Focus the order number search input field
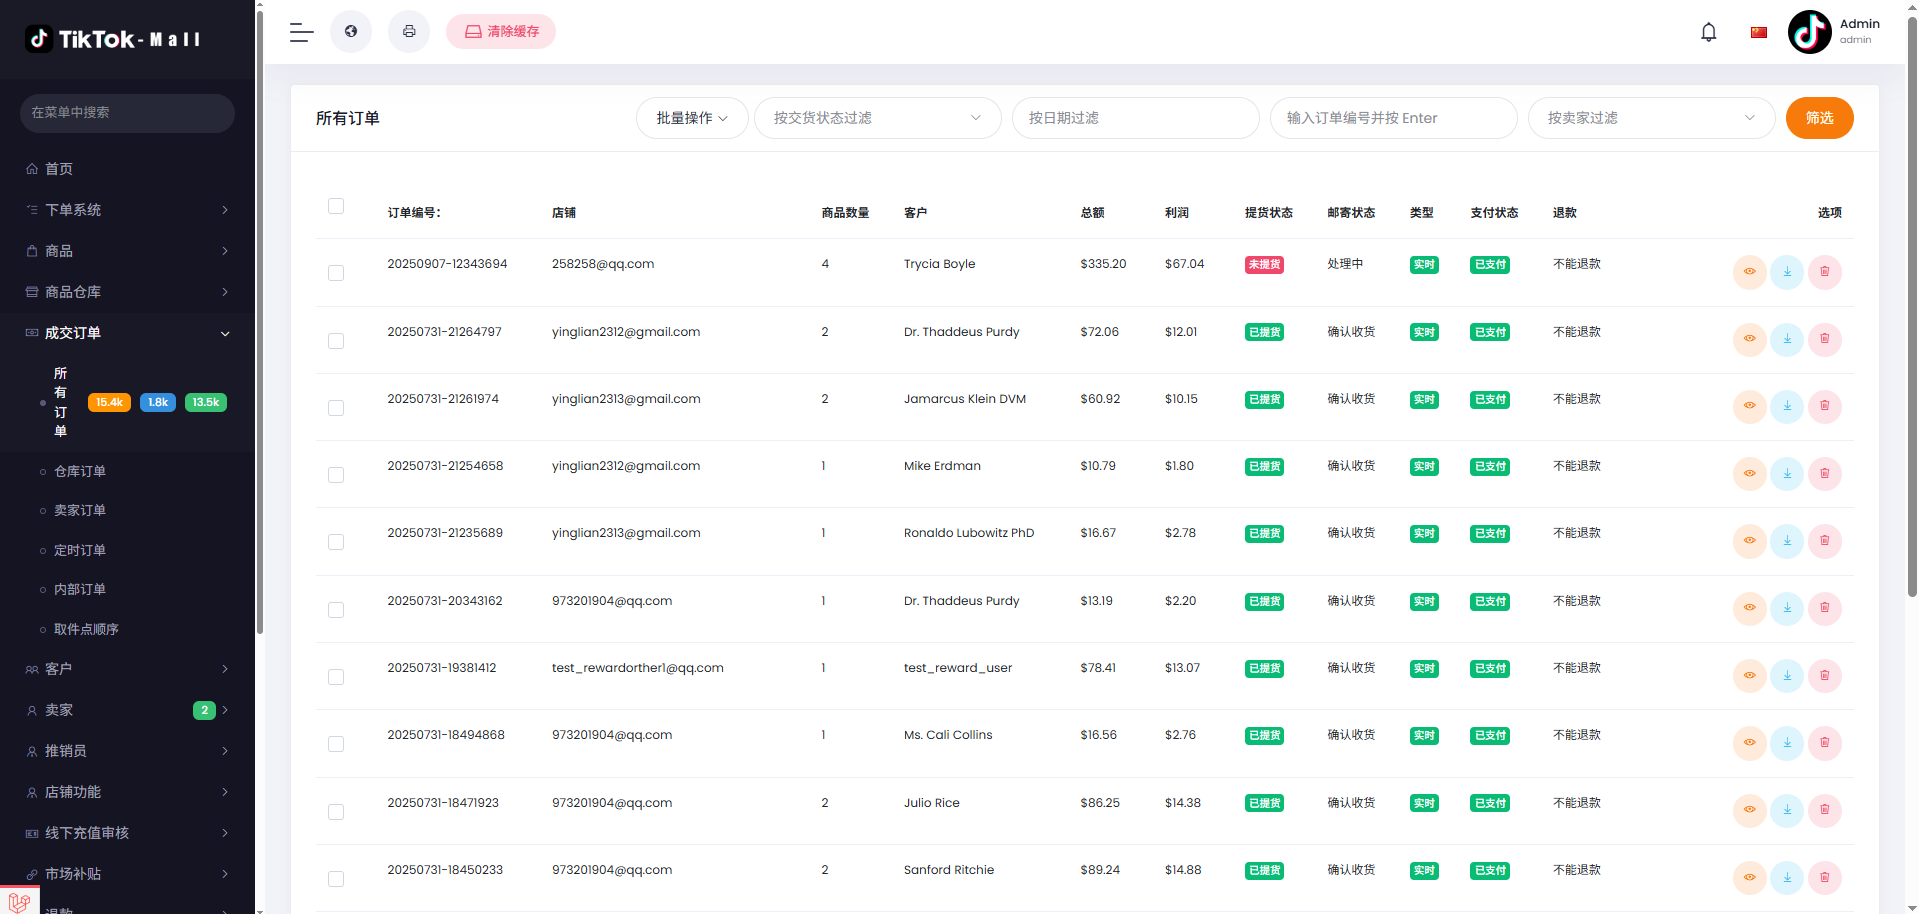Image resolution: width=1919 pixels, height=914 pixels. pyautogui.click(x=1393, y=118)
